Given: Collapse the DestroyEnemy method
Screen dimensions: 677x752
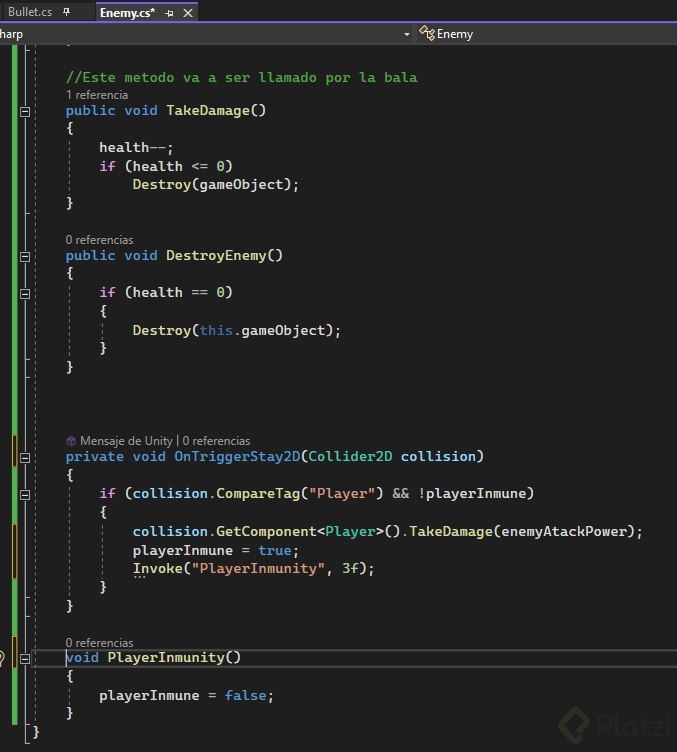Looking at the screenshot, I should 25,257.
